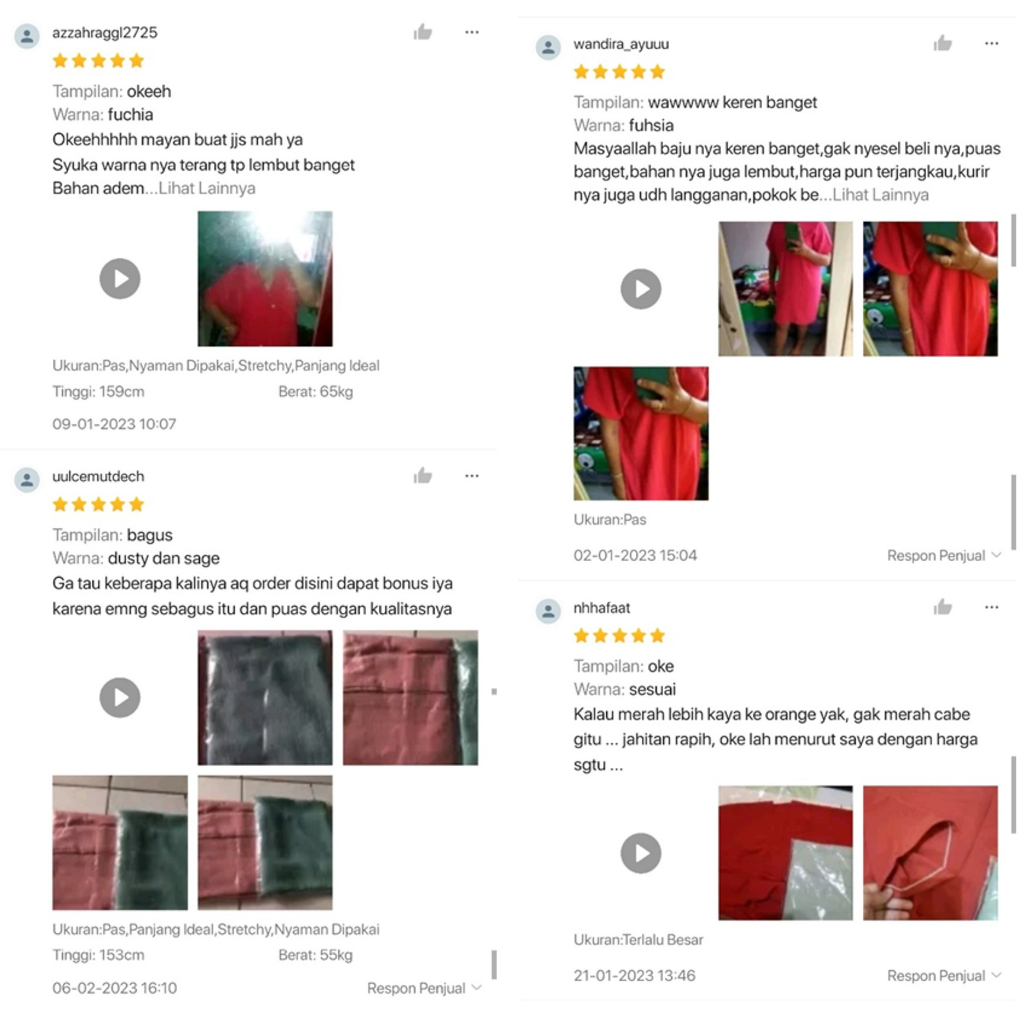
Task: Play wandira_ayuuu's review video
Action: click(x=641, y=289)
